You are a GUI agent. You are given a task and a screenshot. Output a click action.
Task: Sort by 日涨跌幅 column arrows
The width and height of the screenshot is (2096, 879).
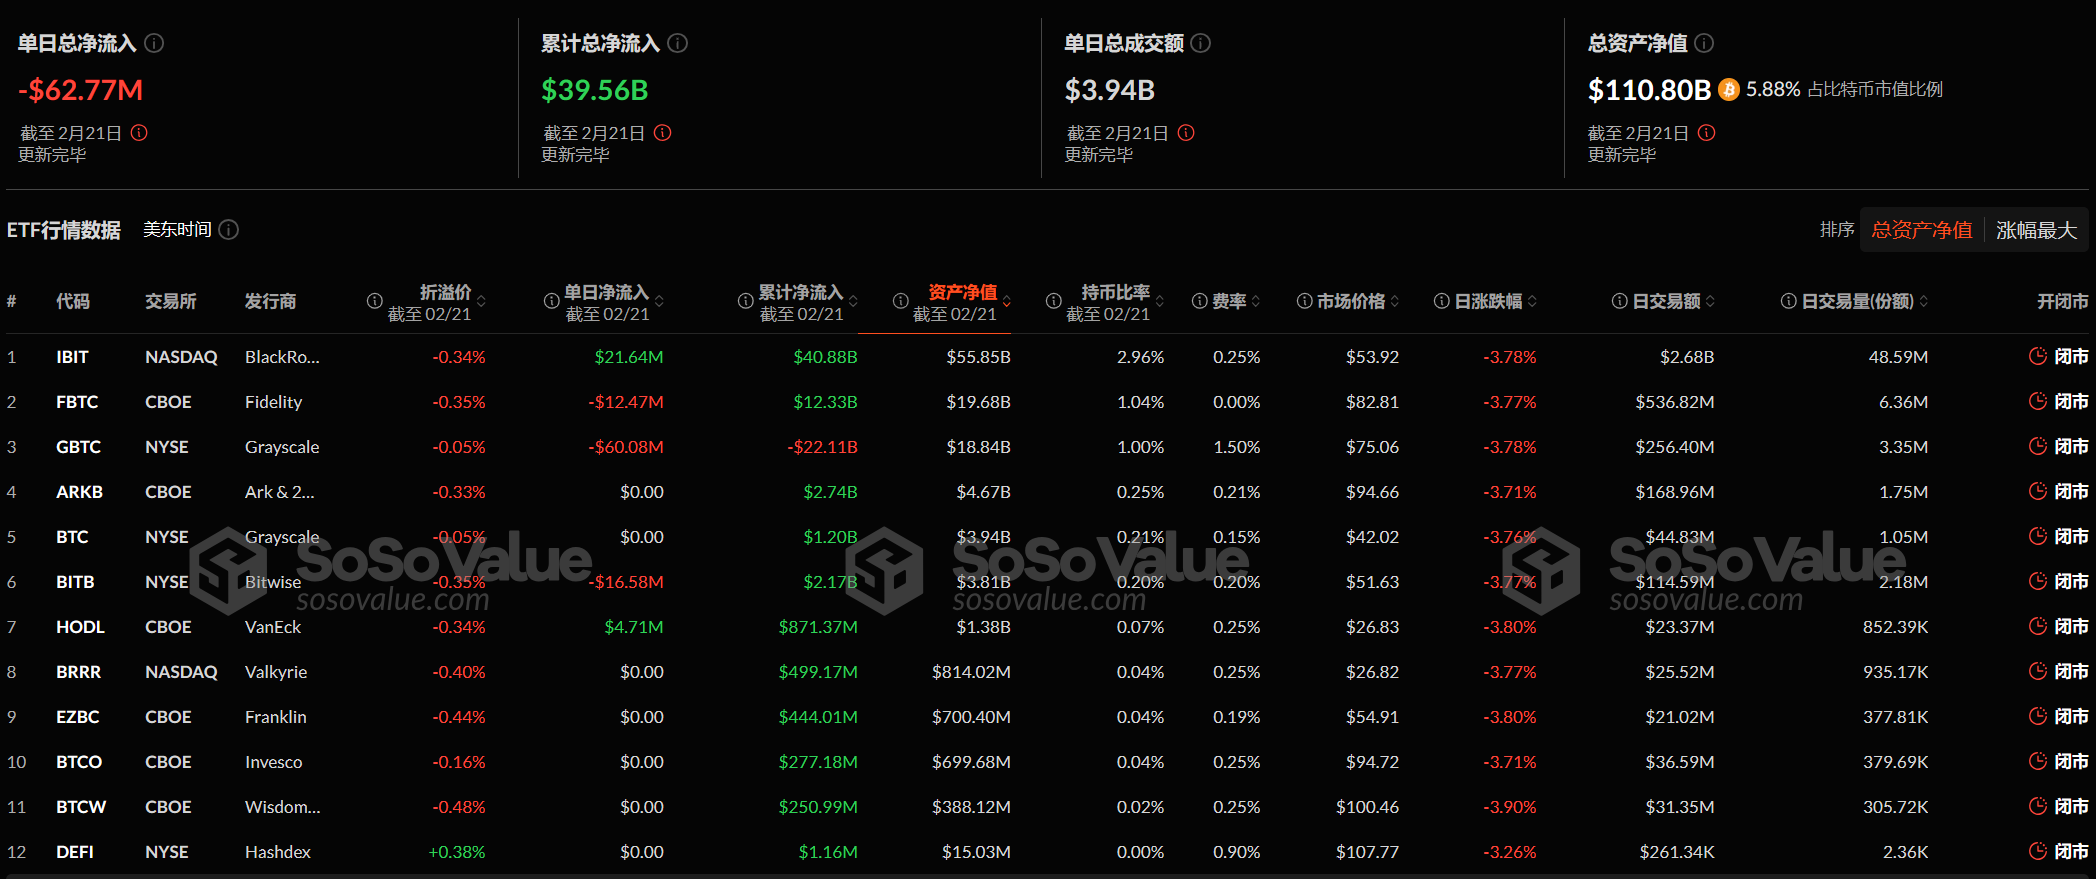pos(1532,301)
